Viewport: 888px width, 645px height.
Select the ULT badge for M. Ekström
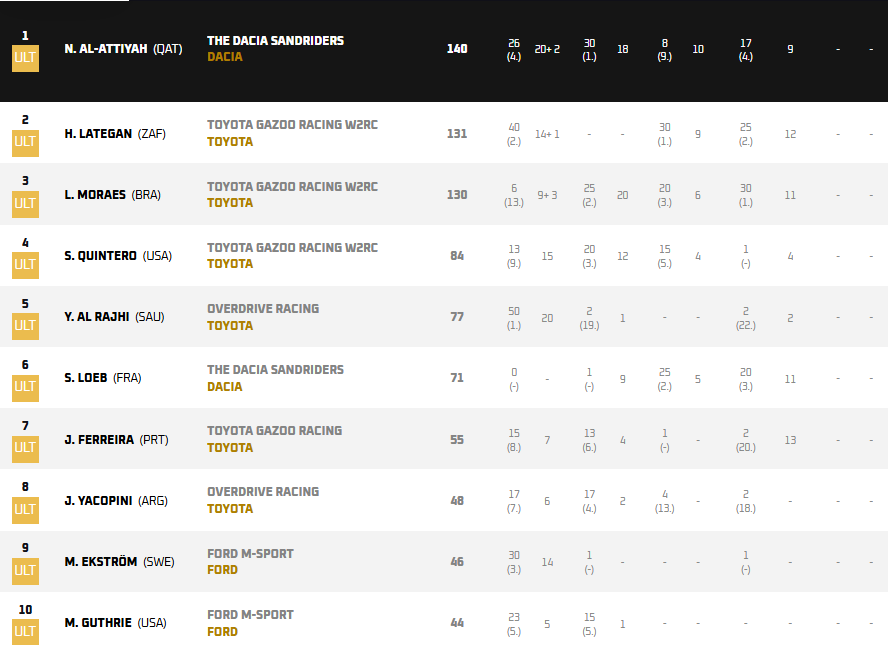[x=25, y=571]
